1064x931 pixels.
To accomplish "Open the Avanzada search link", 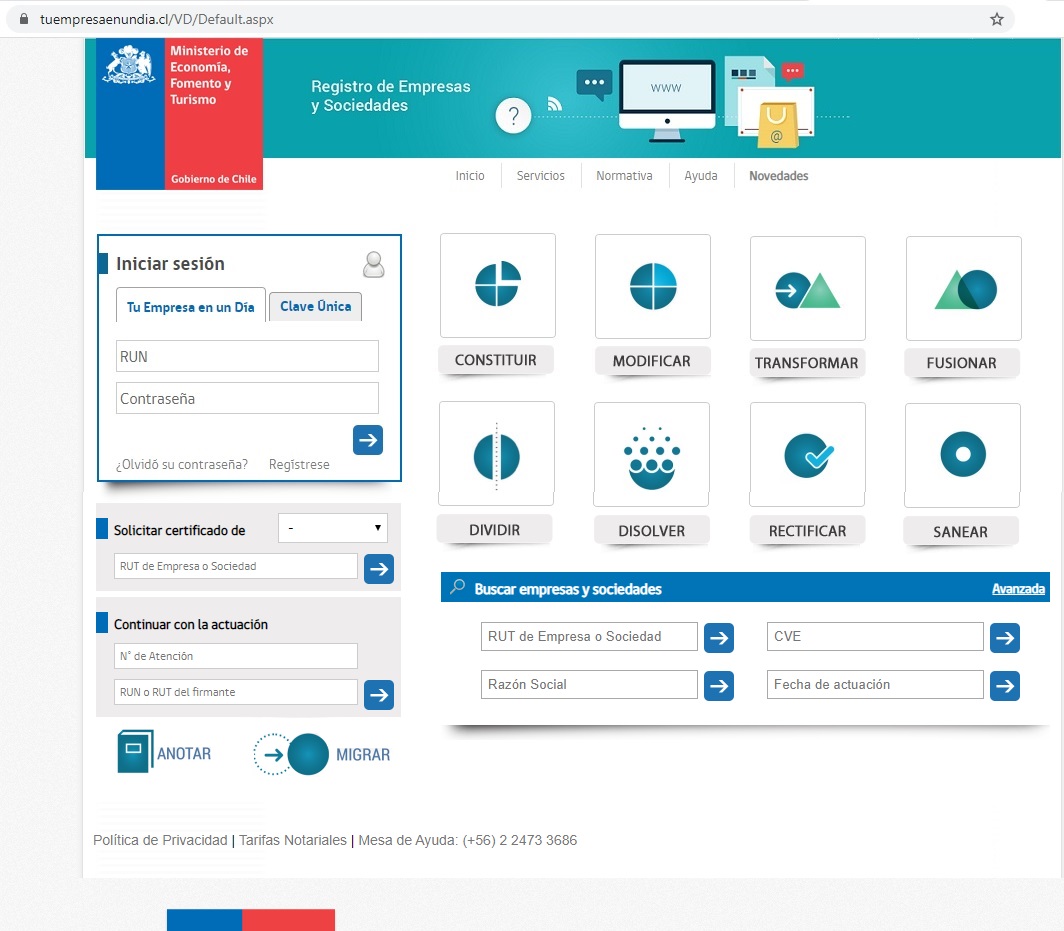I will pos(1018,589).
